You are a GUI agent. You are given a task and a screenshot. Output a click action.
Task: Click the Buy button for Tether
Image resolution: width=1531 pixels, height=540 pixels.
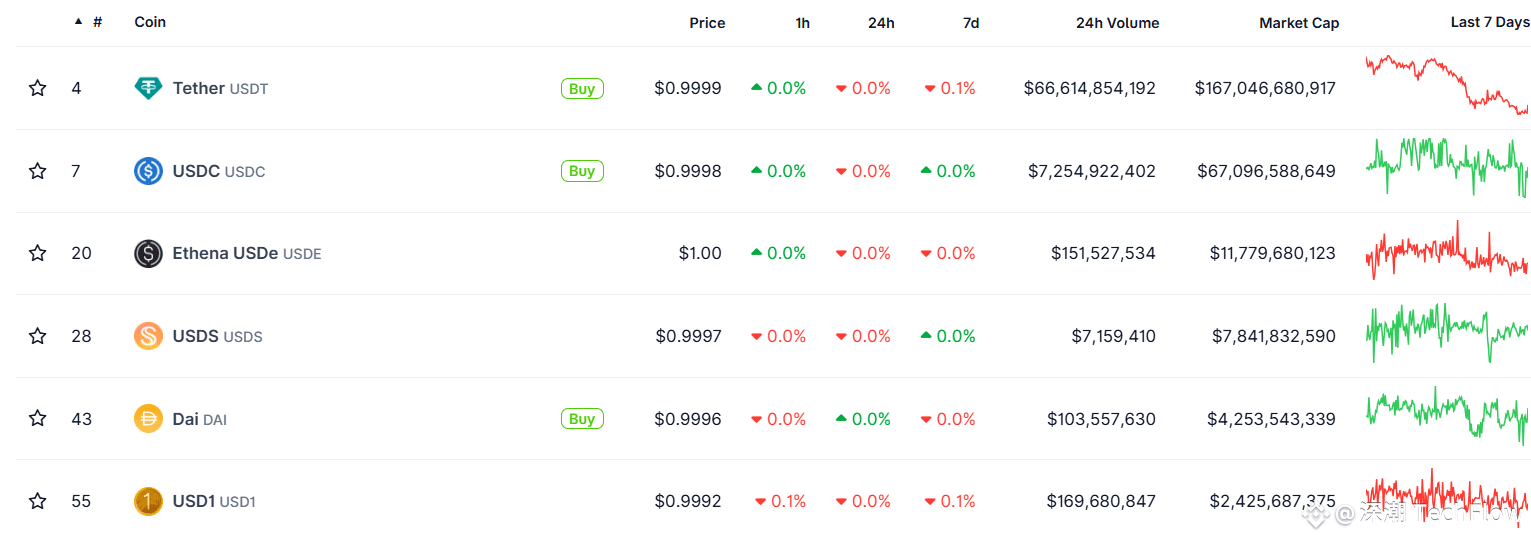pos(582,89)
